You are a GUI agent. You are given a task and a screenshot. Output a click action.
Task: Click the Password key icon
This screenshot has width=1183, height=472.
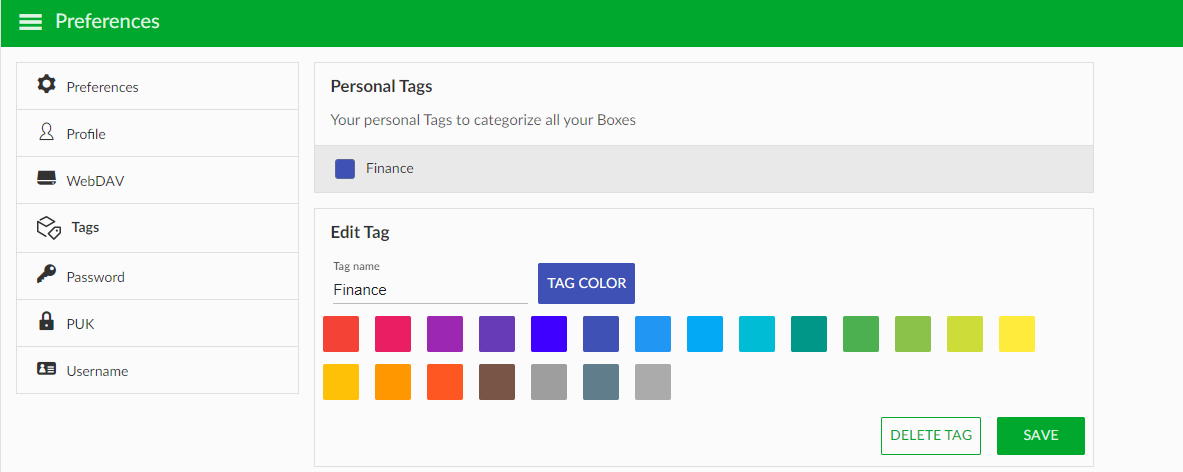coord(46,274)
